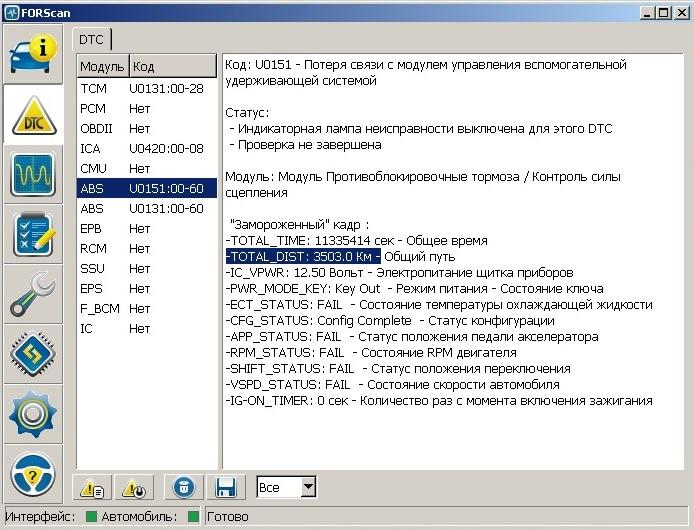Switch to the DTC tab
This screenshot has width=694, height=530.
(x=91, y=39)
